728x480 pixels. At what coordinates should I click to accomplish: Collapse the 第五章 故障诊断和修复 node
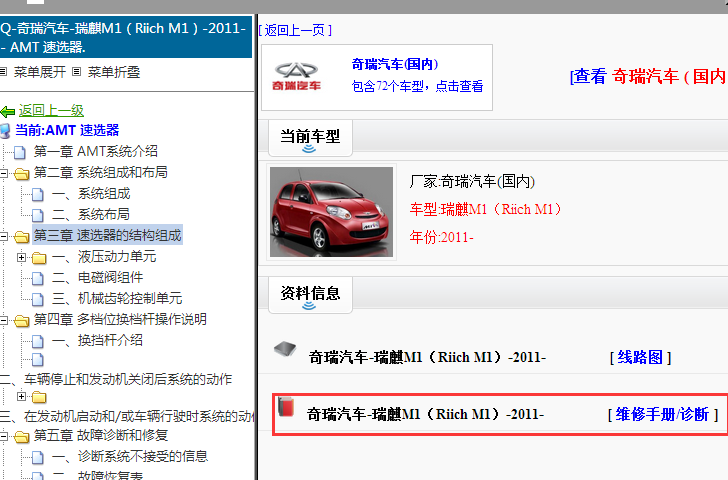click(4, 436)
